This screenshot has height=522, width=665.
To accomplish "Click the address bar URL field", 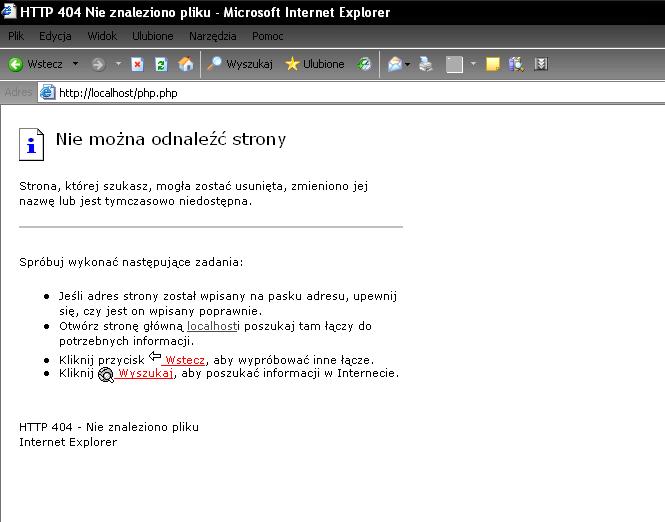I will [x=351, y=93].
